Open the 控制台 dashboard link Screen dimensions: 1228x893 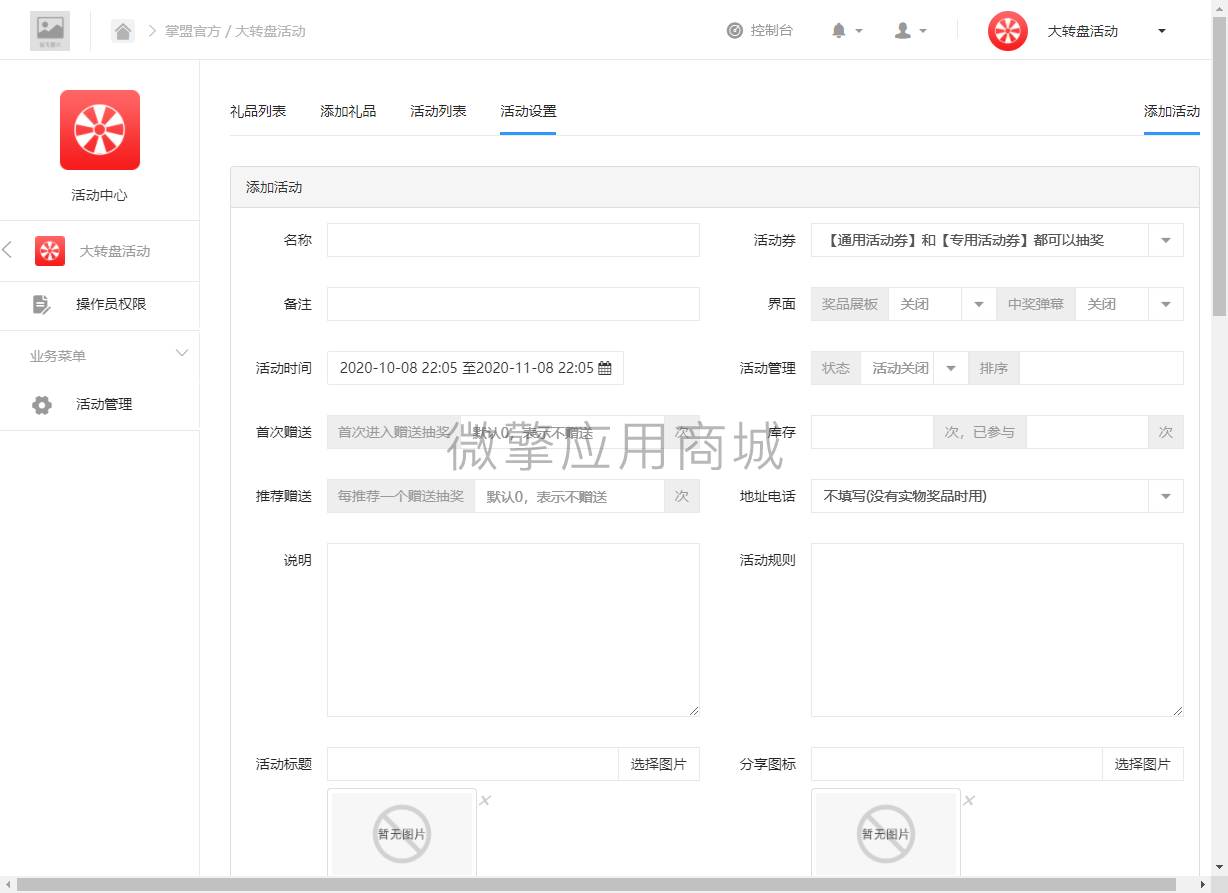coord(760,31)
